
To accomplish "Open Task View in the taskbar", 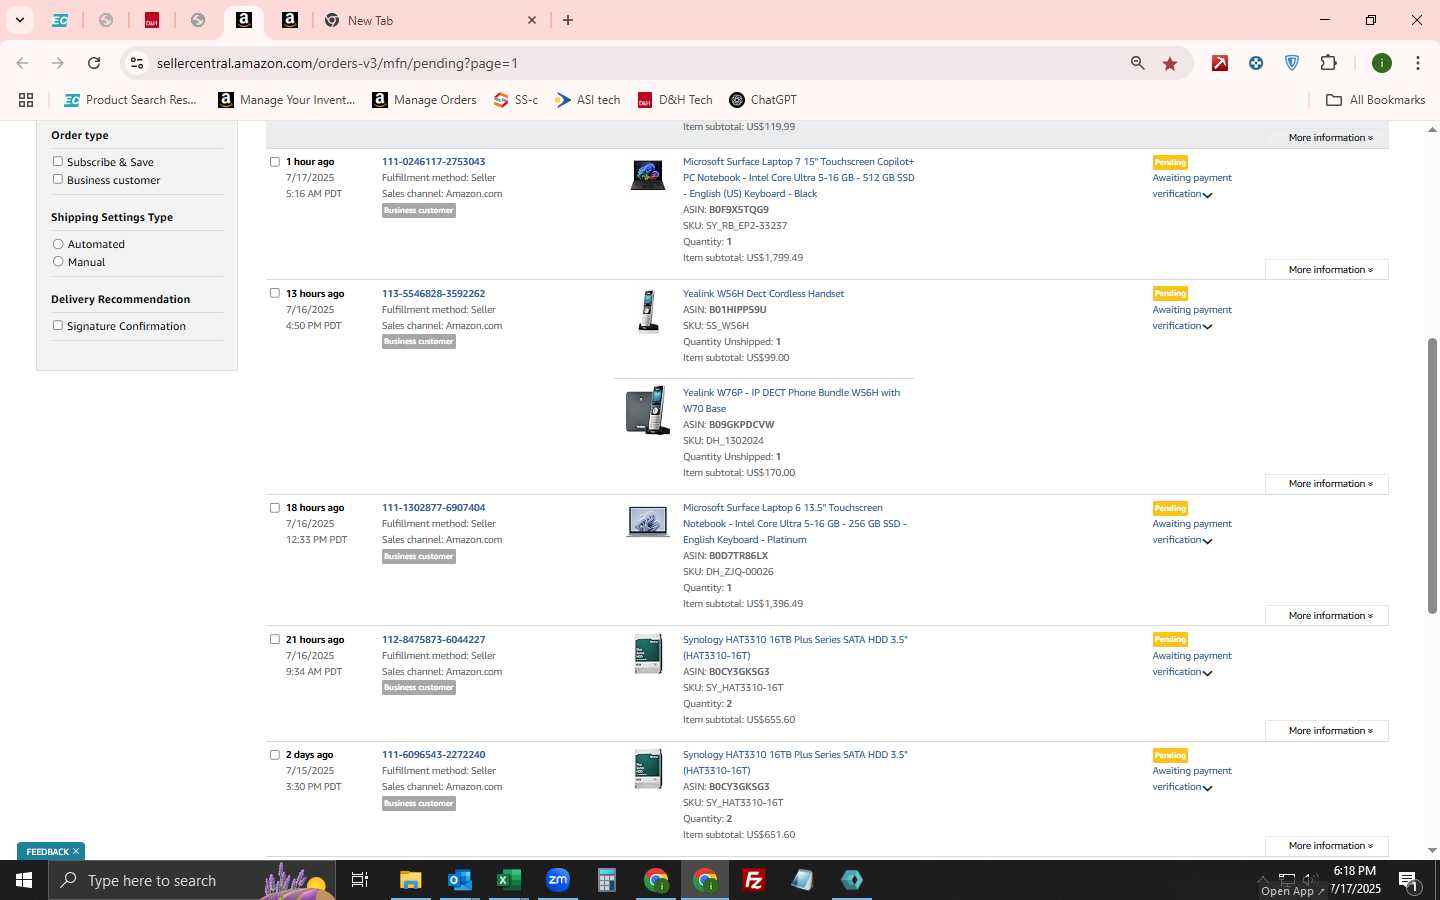I will click(x=360, y=880).
